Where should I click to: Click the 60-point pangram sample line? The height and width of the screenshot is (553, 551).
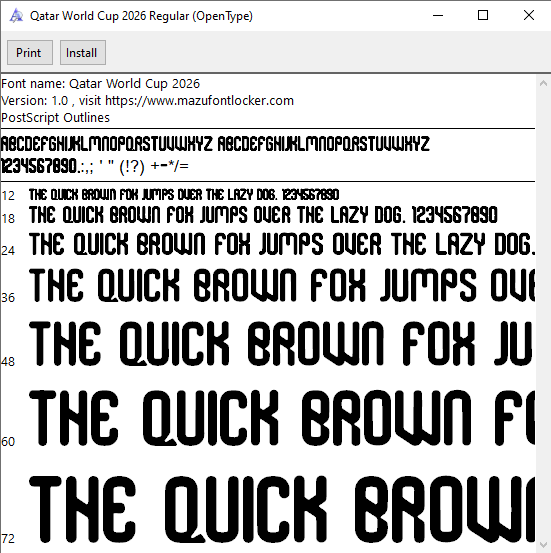(x=282, y=418)
